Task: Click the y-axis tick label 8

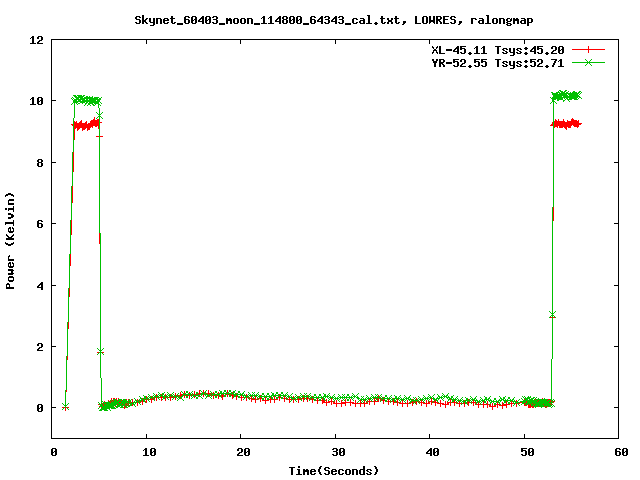Action: tap(40, 163)
